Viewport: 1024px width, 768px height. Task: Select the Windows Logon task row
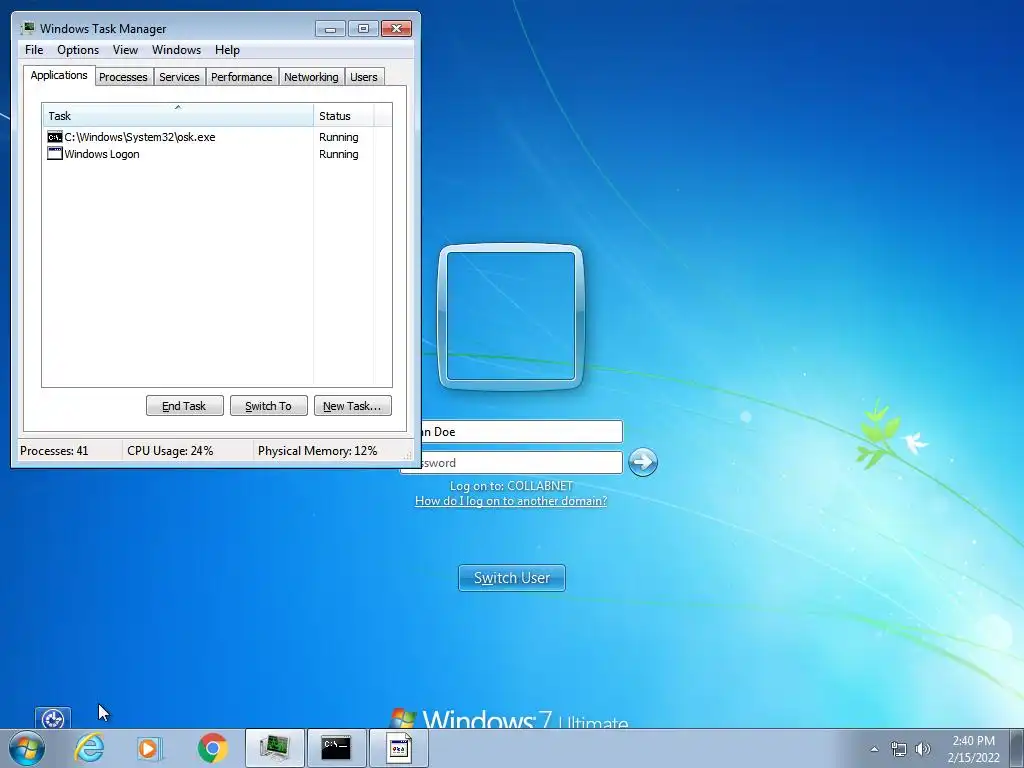217,154
